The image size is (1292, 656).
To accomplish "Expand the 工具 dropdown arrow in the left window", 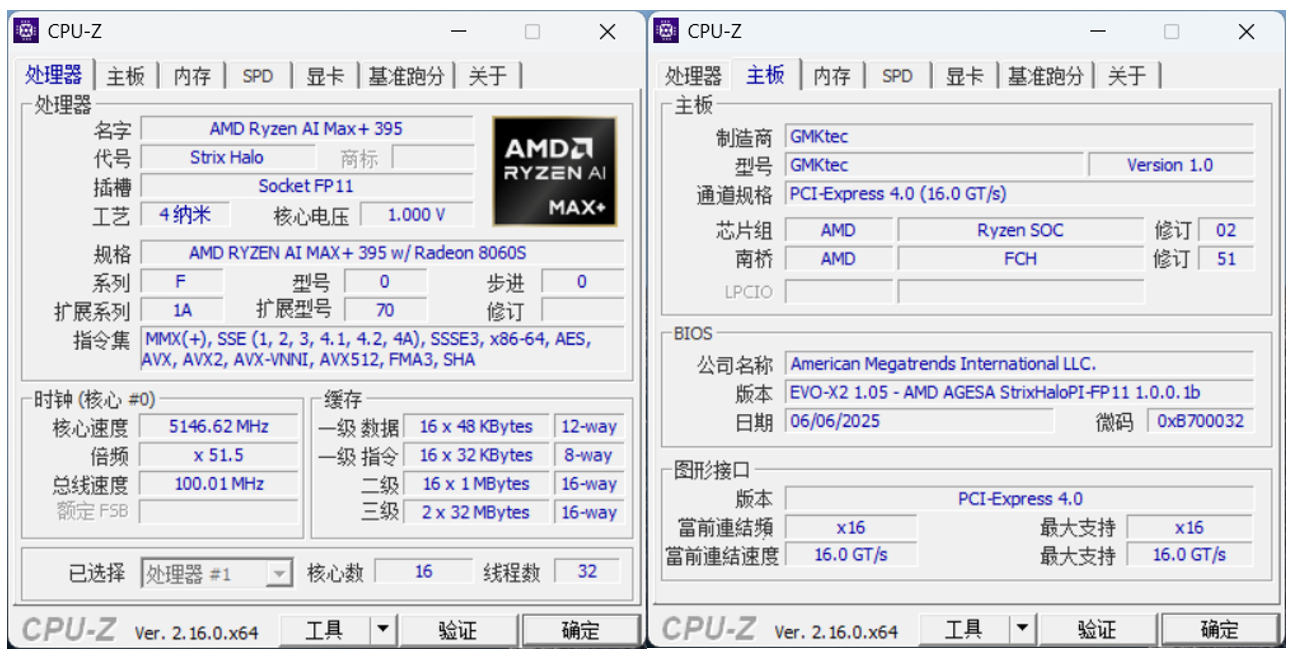I will click(x=383, y=630).
